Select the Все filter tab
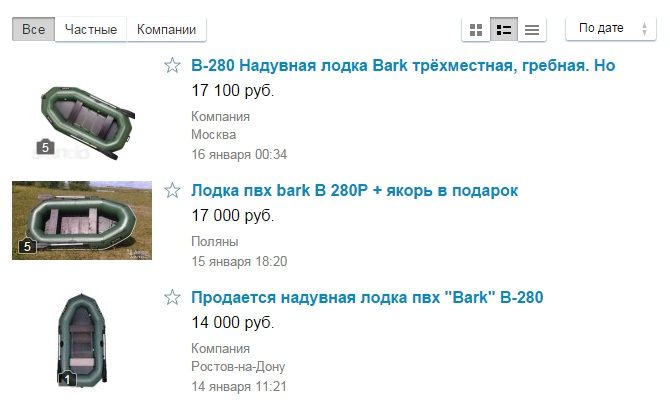This screenshot has width=670, height=409. pos(33,29)
